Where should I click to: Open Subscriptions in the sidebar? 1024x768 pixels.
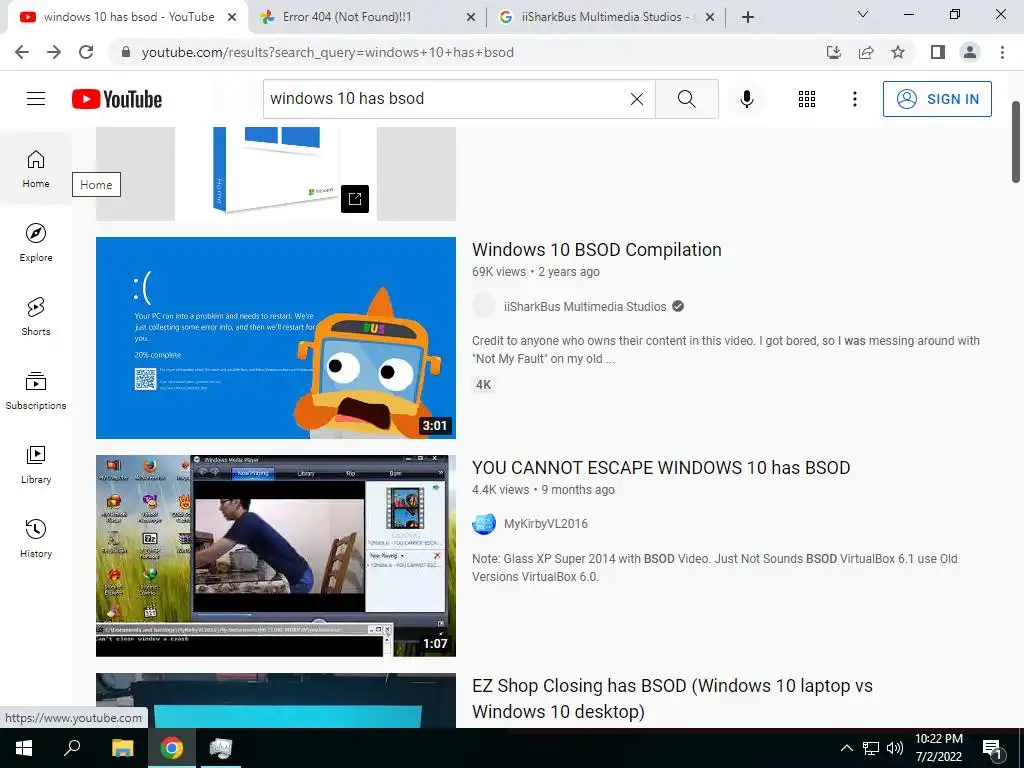(x=36, y=390)
